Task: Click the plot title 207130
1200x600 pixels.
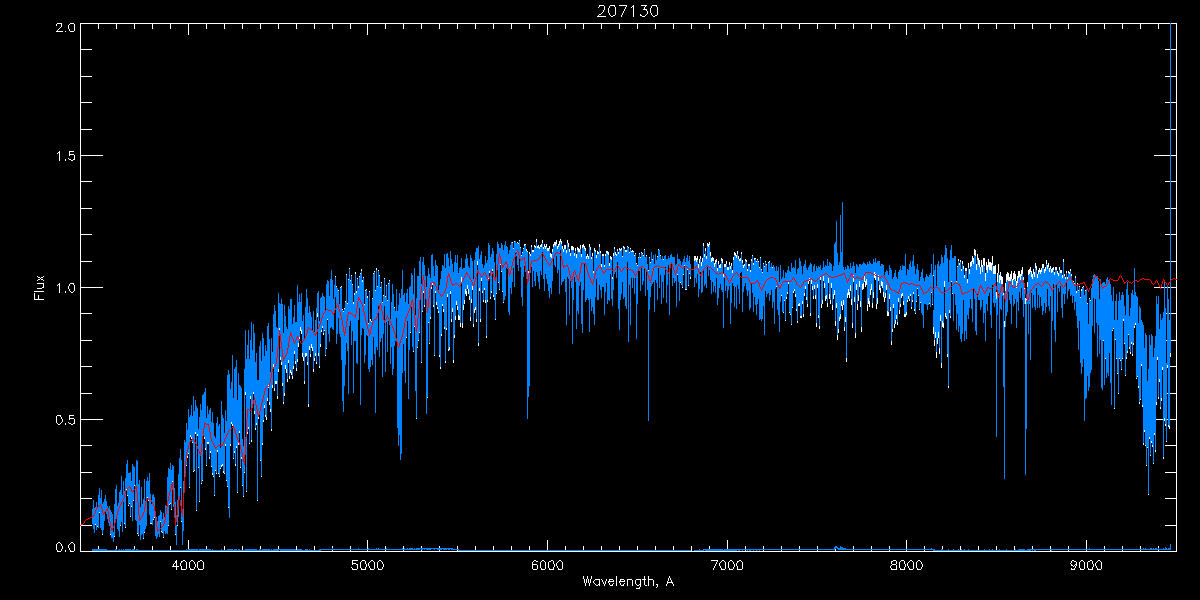Action: point(628,11)
